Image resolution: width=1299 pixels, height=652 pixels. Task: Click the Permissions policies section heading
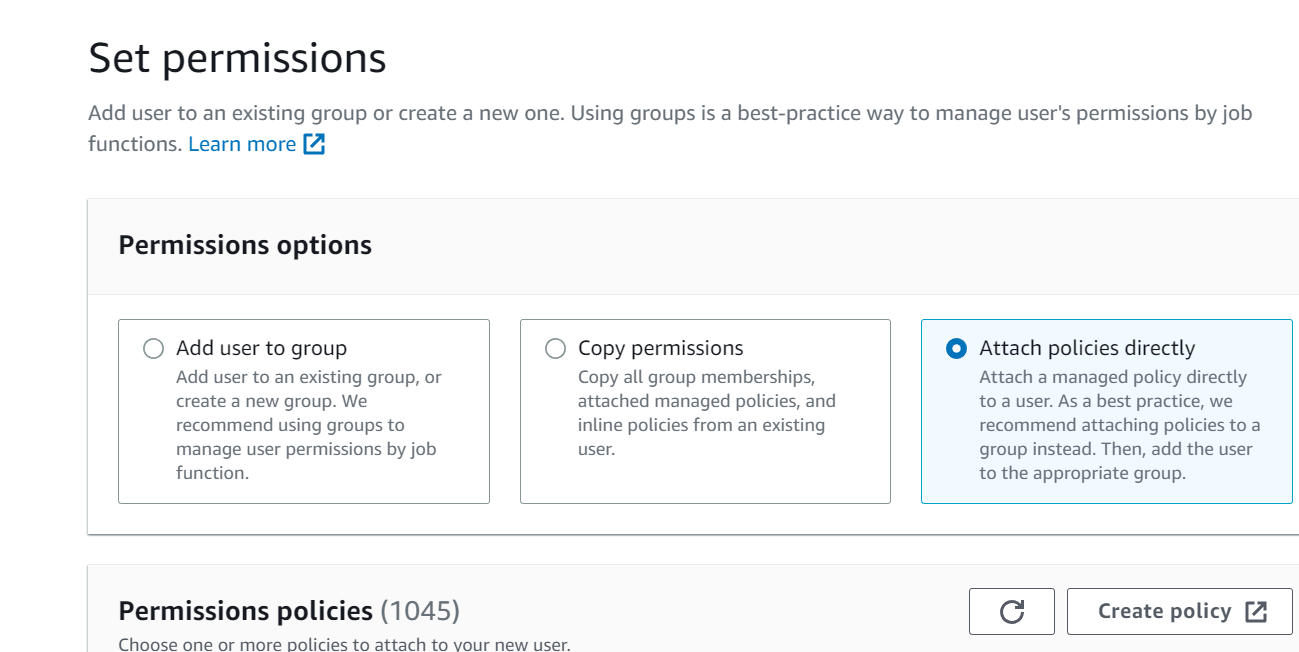[x=245, y=611]
